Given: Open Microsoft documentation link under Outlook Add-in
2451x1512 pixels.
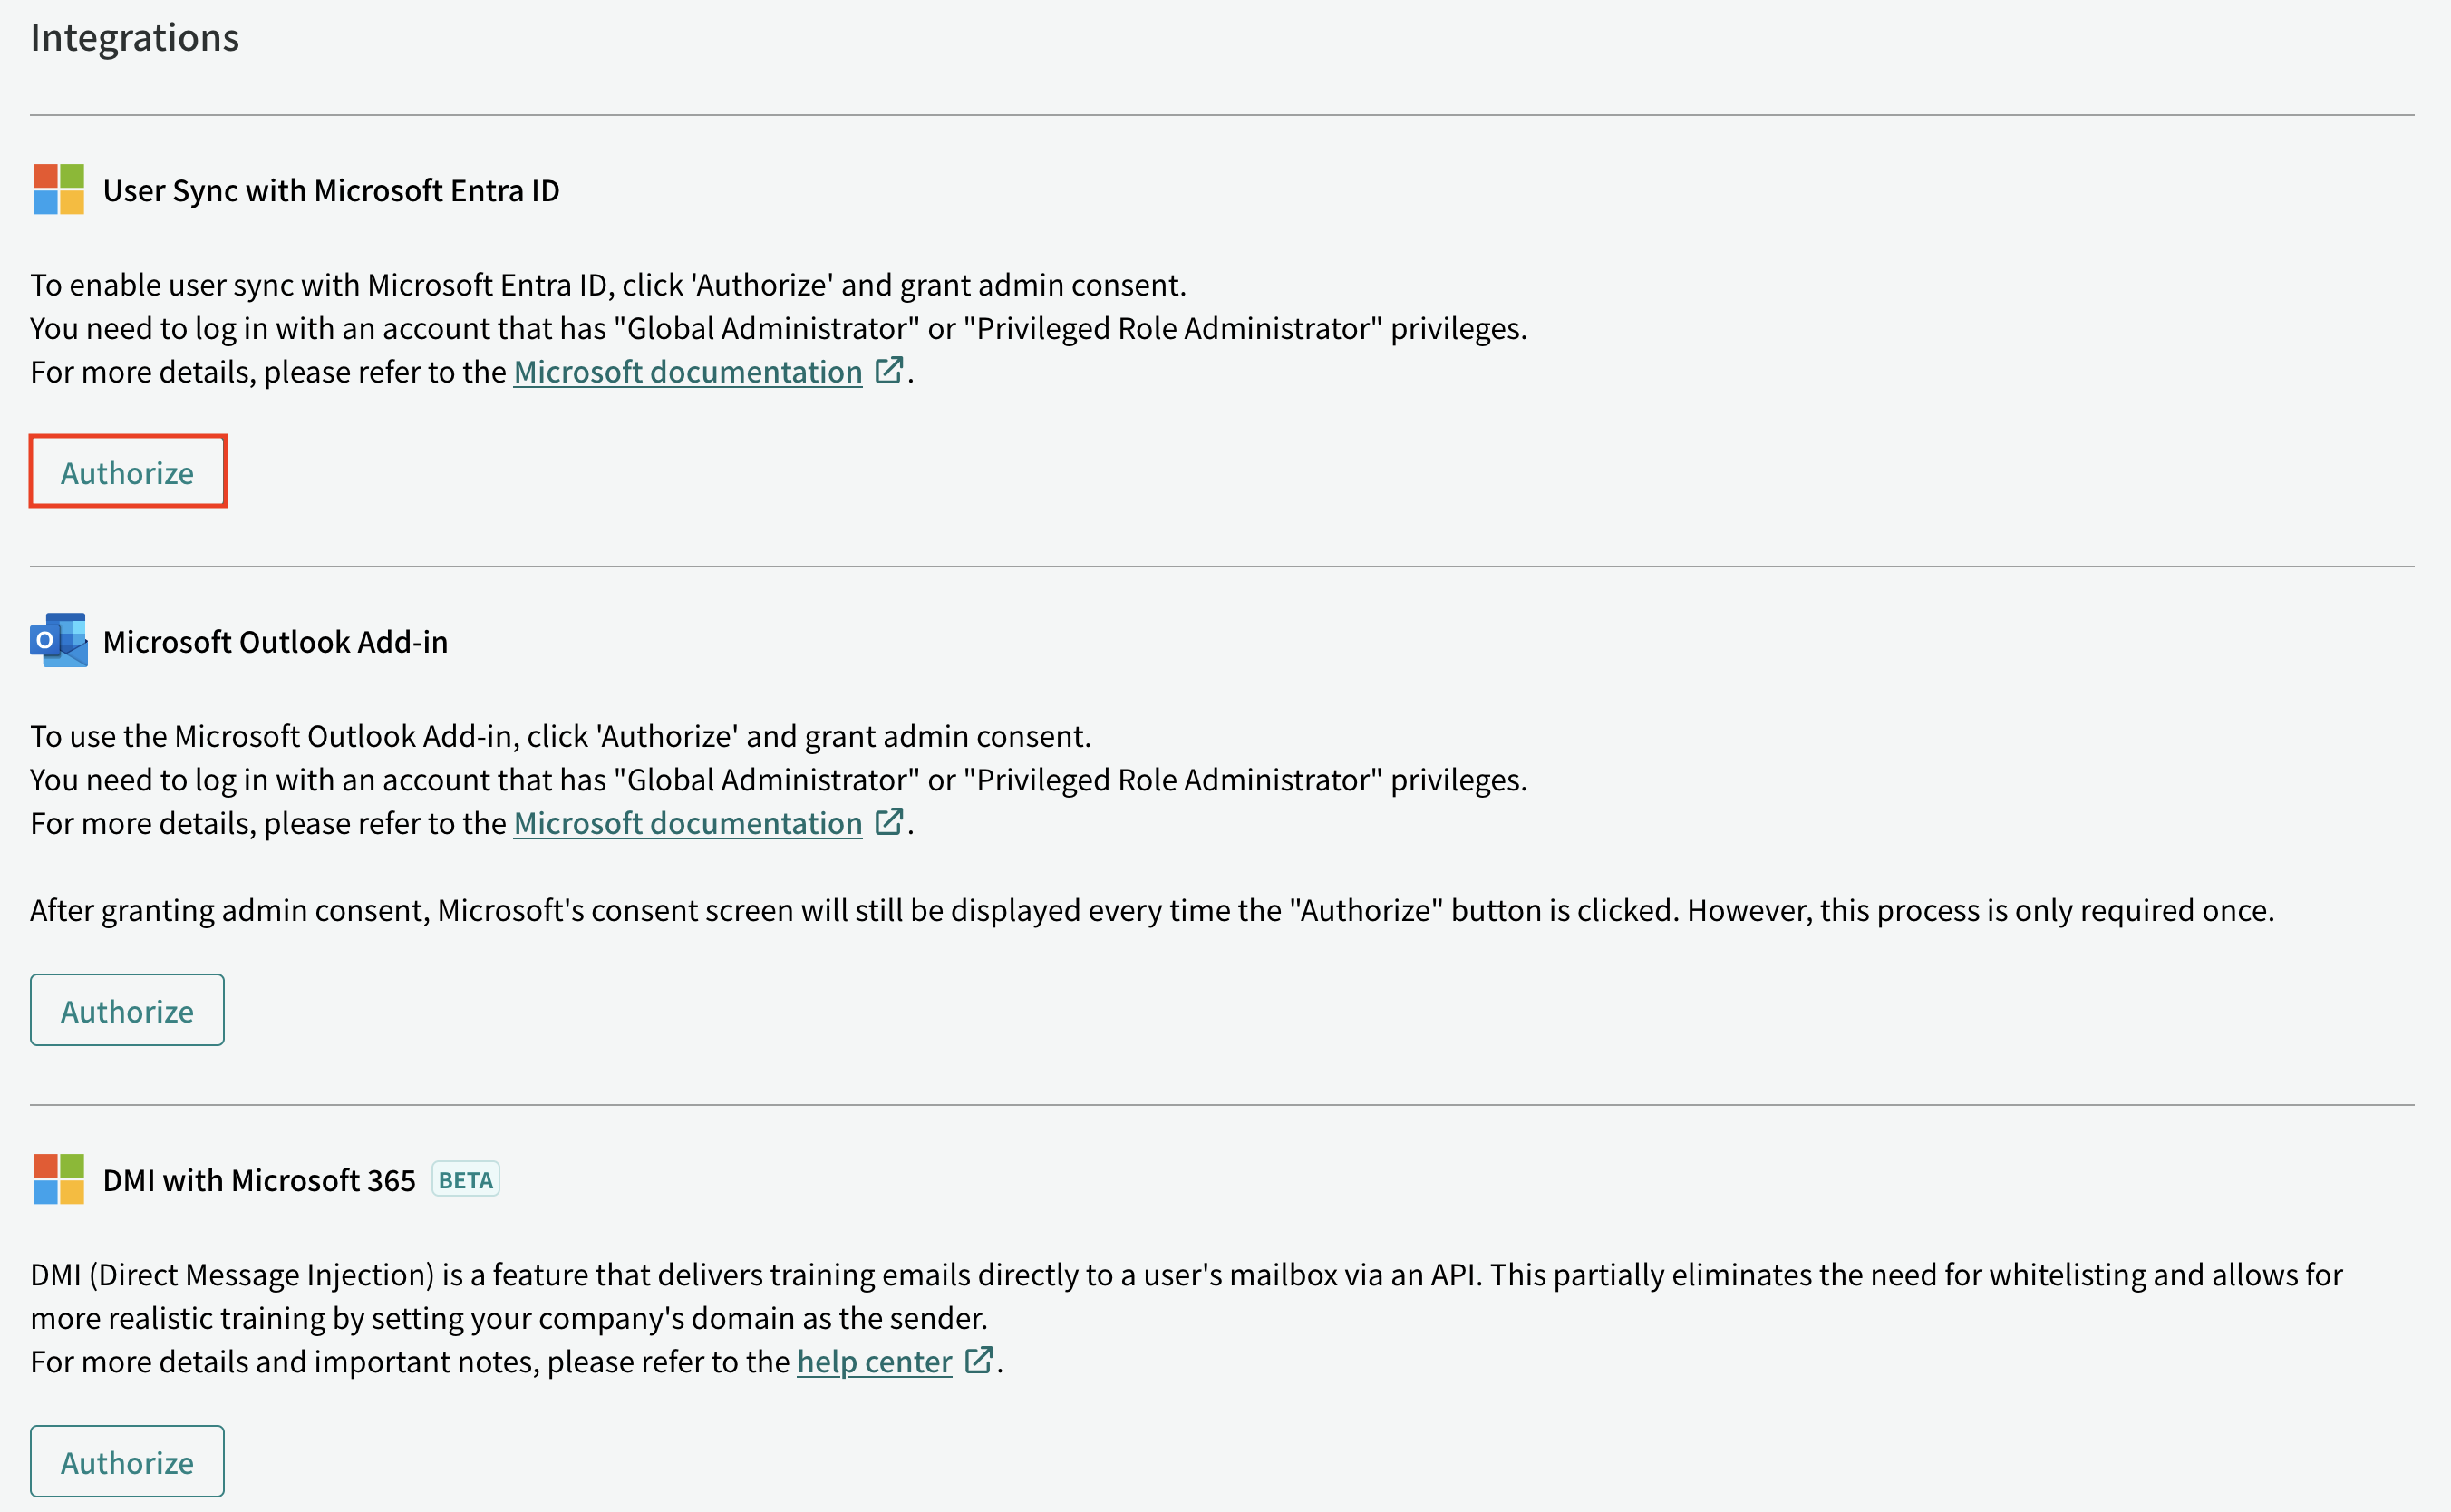Looking at the screenshot, I should coord(688,823).
